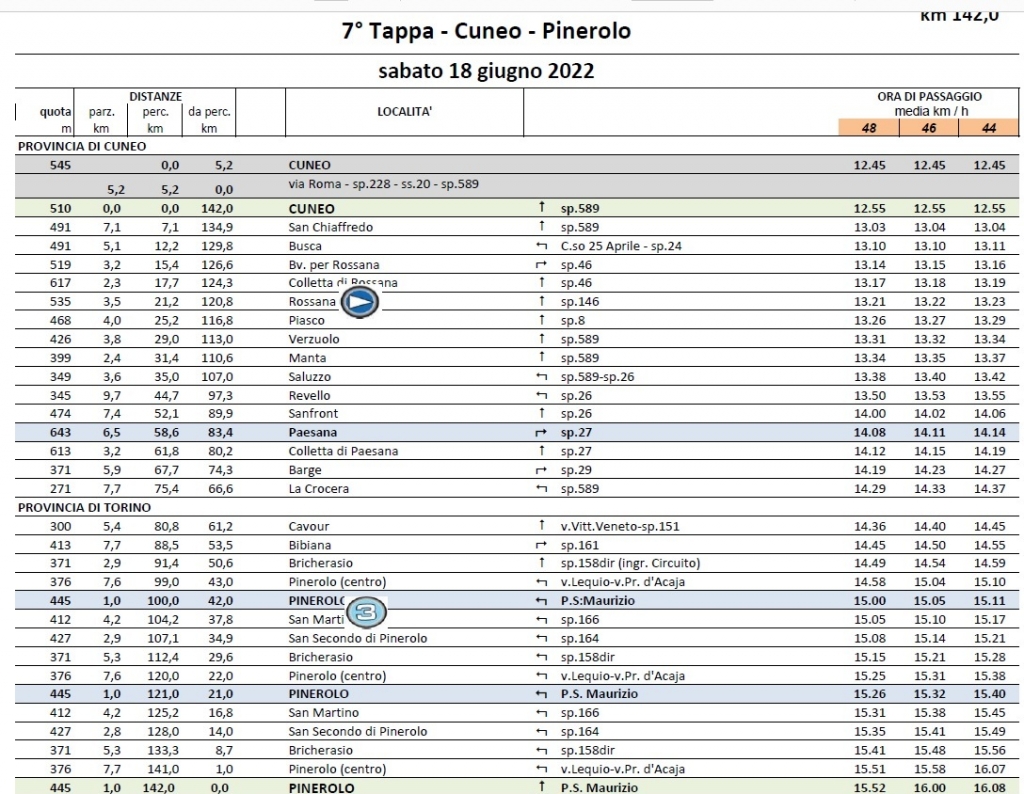
Task: Click the LOCALITA' column header
Action: [404, 112]
